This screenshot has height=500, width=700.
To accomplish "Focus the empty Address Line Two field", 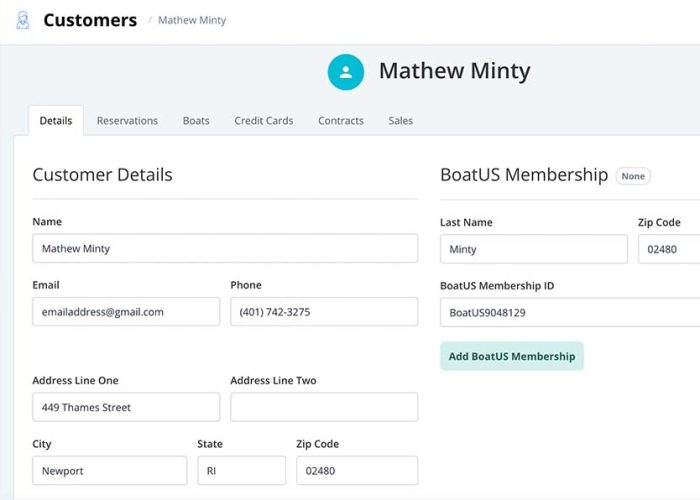I will [324, 407].
